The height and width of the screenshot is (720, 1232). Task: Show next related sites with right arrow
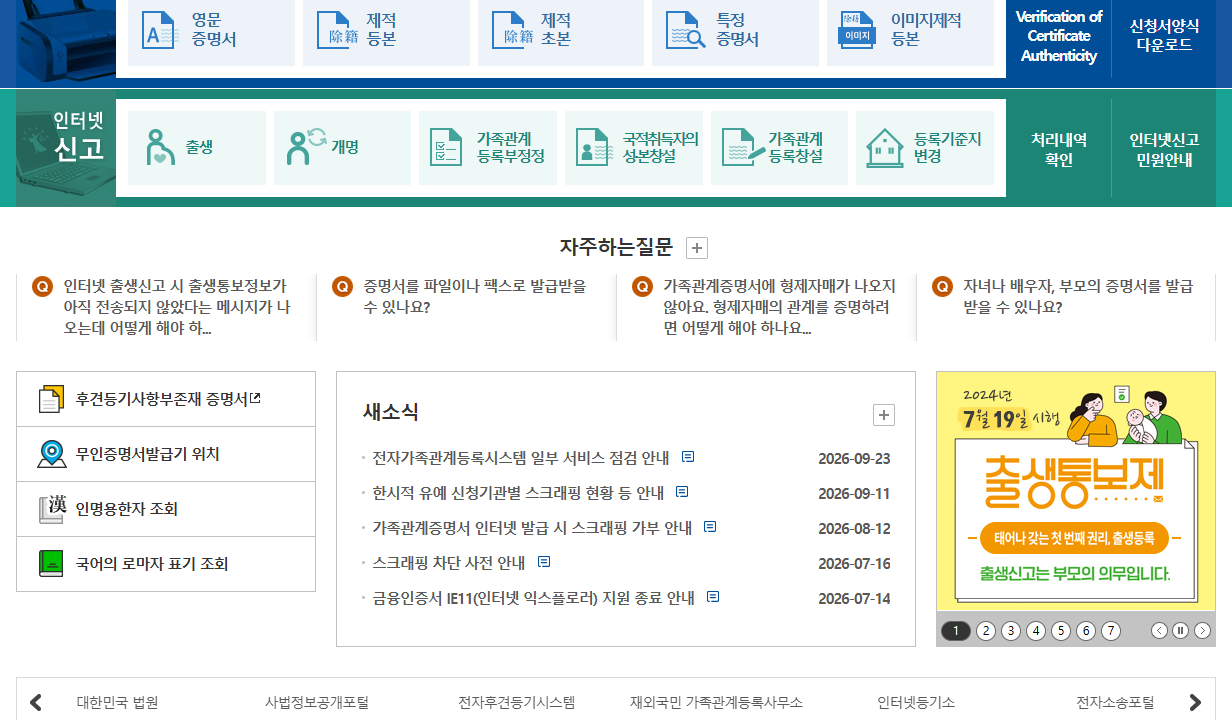click(x=1194, y=702)
